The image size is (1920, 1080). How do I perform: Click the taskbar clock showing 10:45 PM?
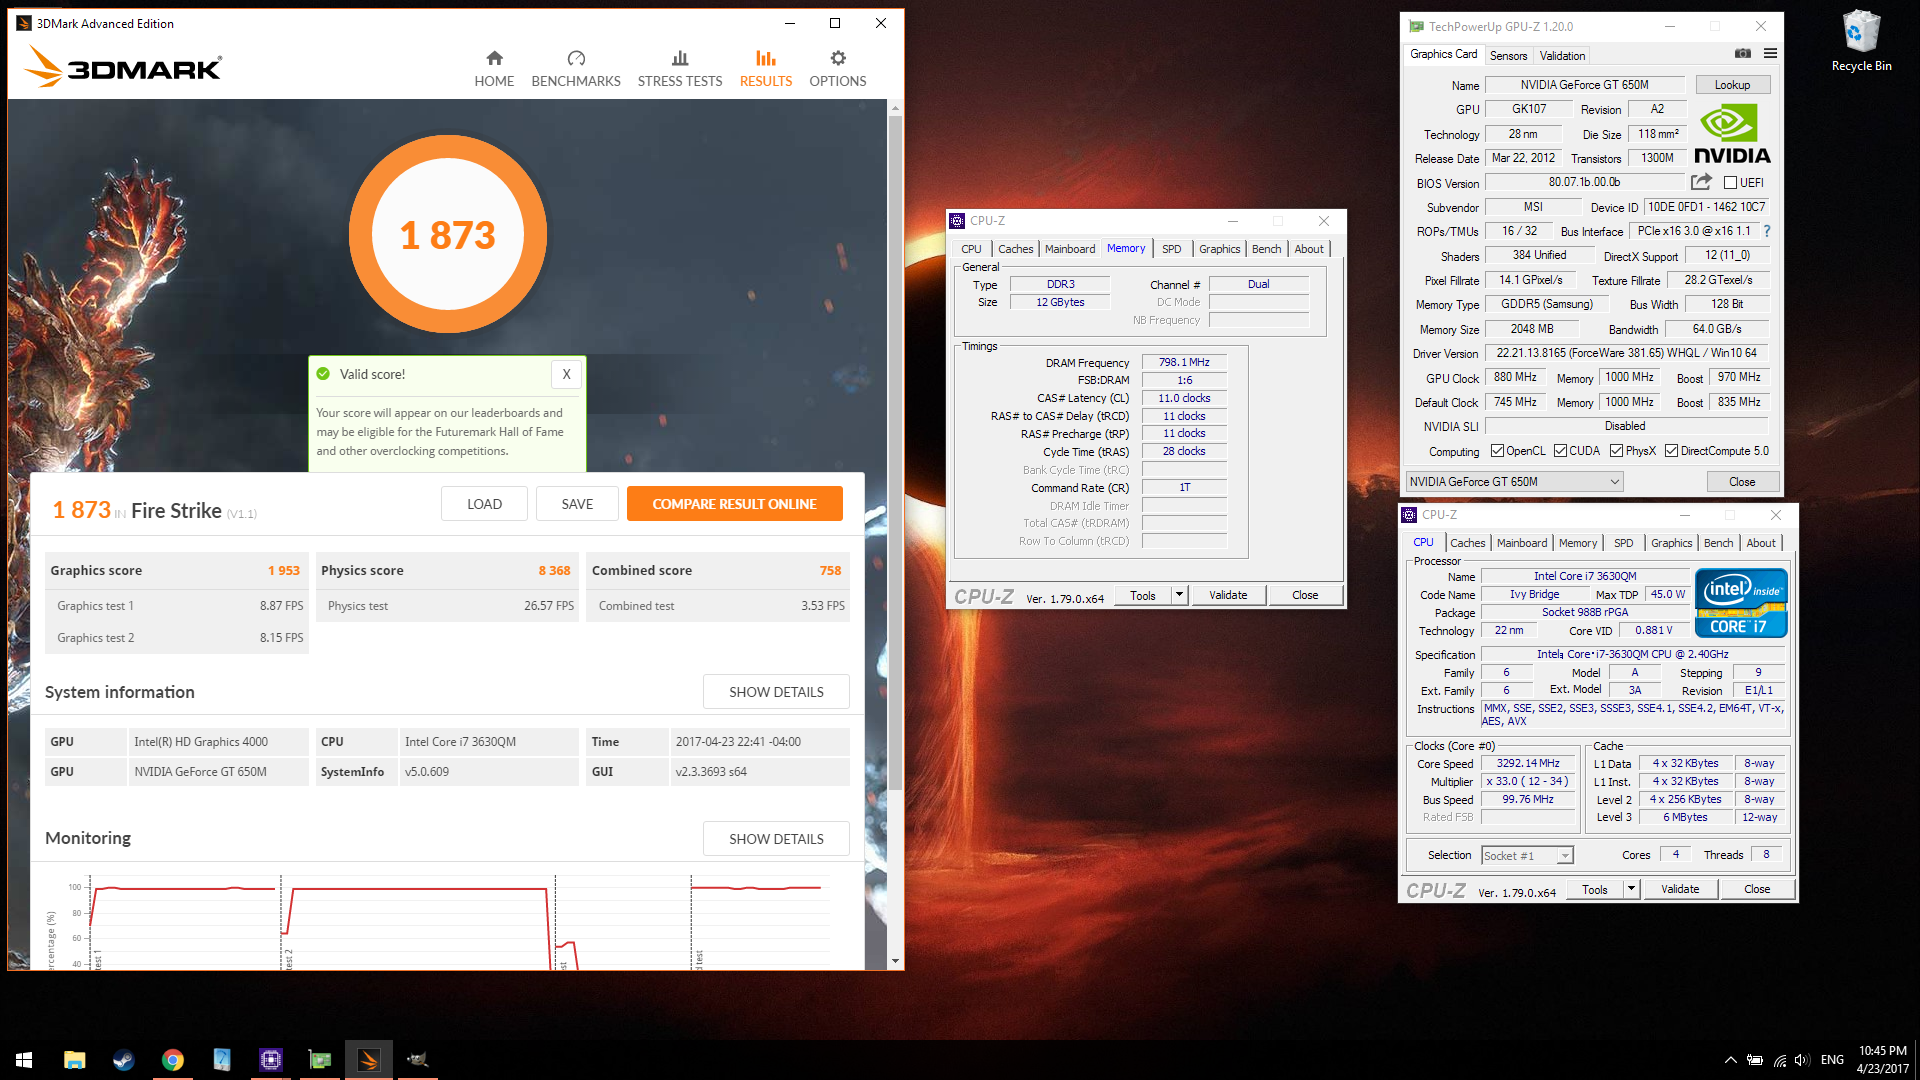click(x=1882, y=1060)
